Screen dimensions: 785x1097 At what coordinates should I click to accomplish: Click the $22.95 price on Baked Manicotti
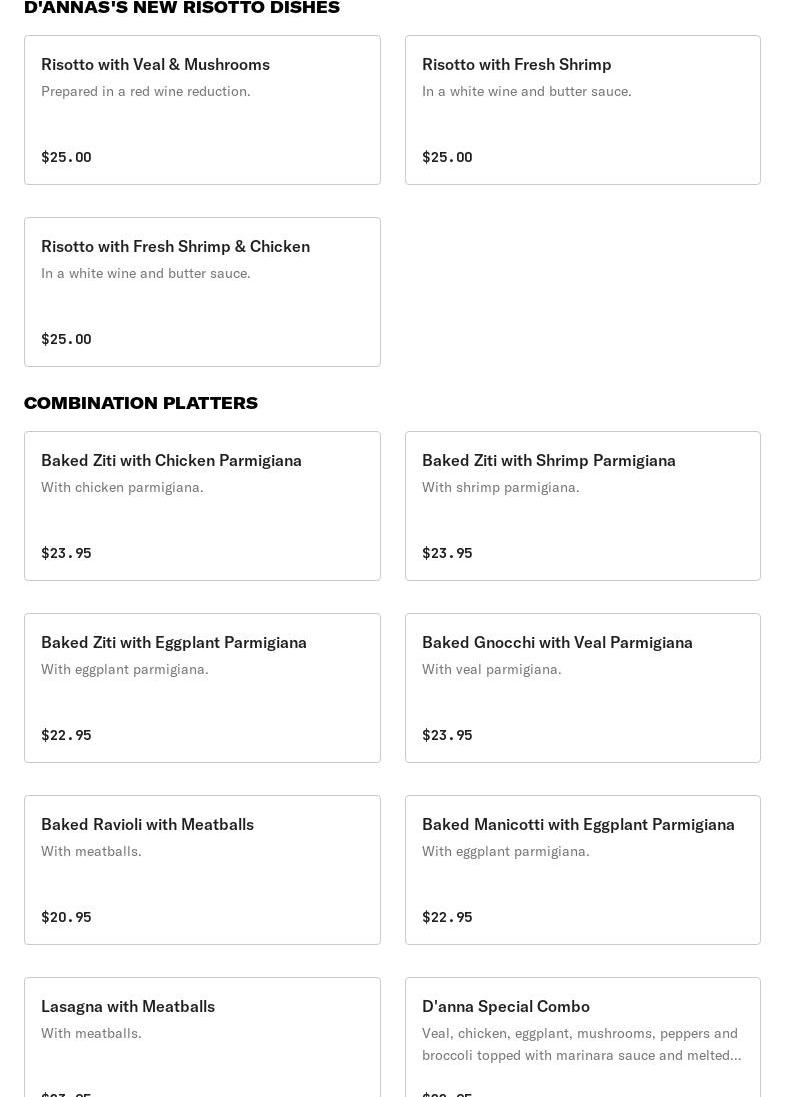[447, 917]
